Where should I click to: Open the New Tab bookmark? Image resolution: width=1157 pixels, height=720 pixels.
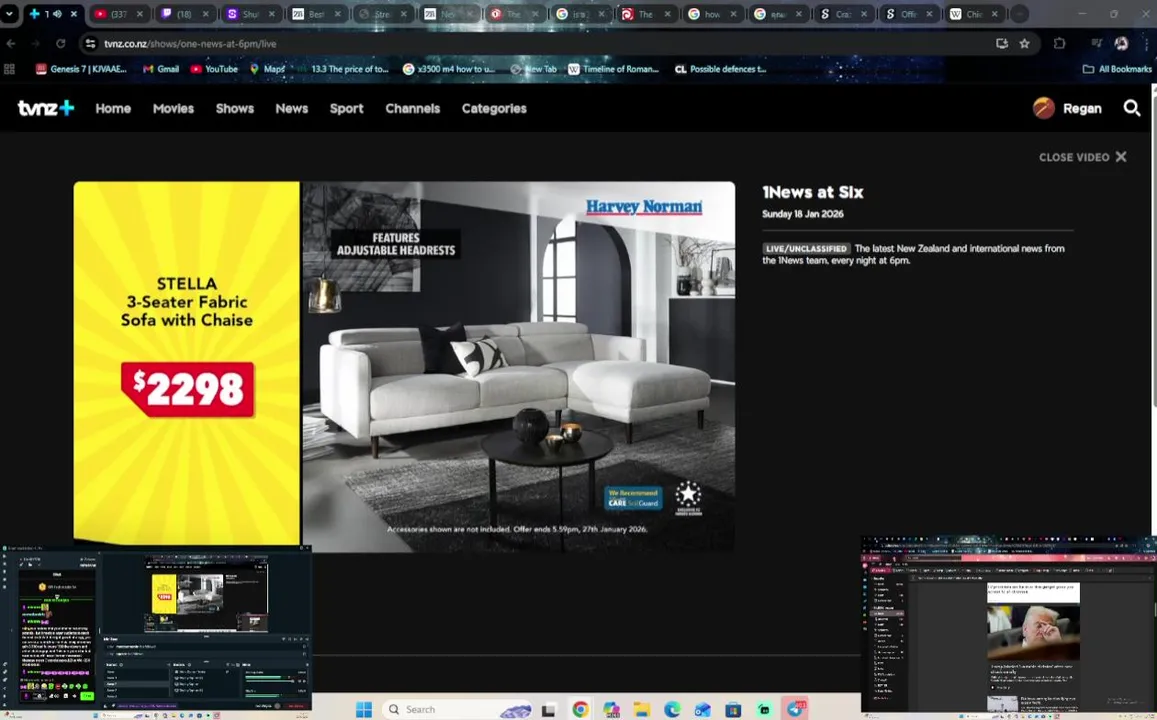click(x=533, y=69)
